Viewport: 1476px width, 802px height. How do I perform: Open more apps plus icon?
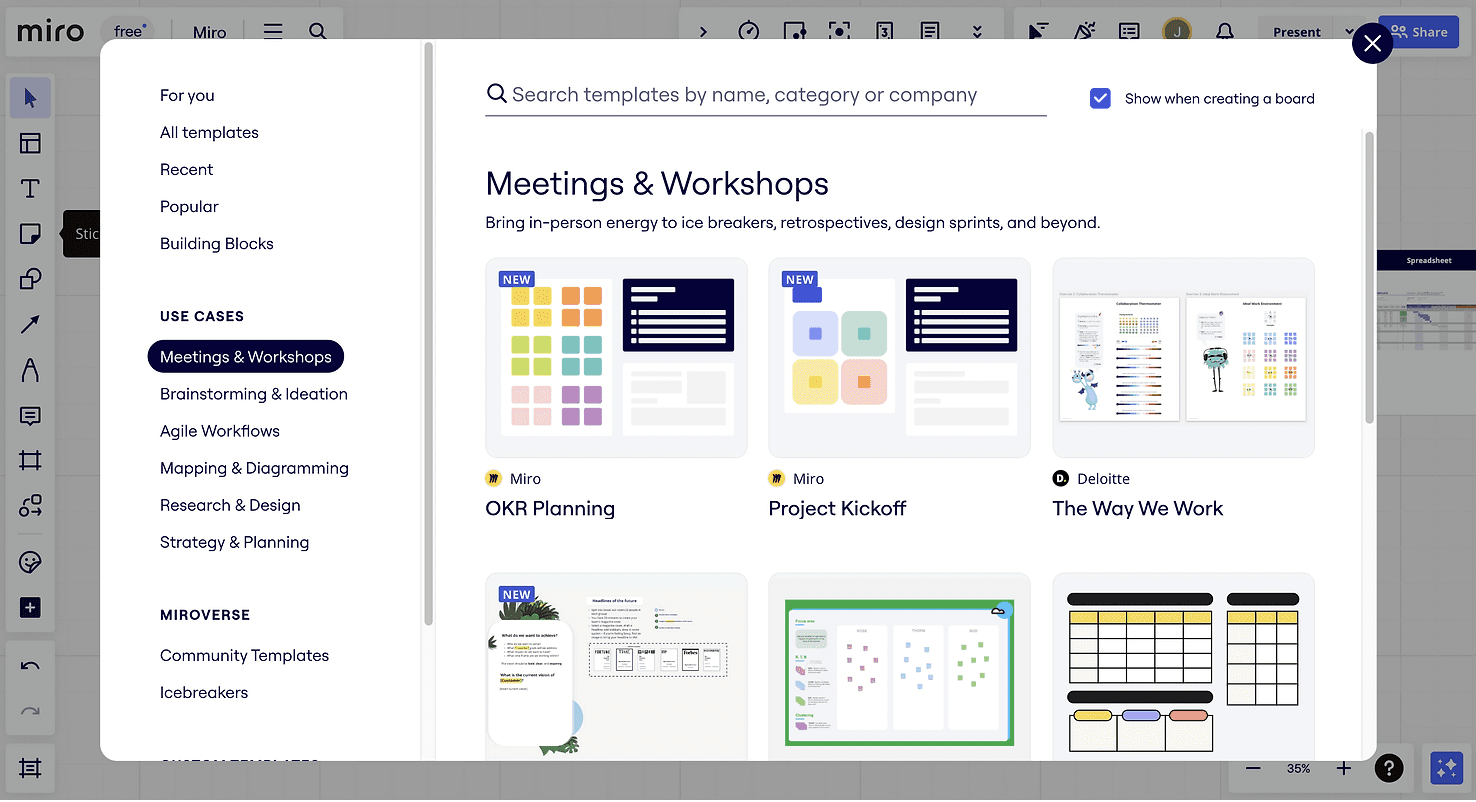[x=30, y=608]
